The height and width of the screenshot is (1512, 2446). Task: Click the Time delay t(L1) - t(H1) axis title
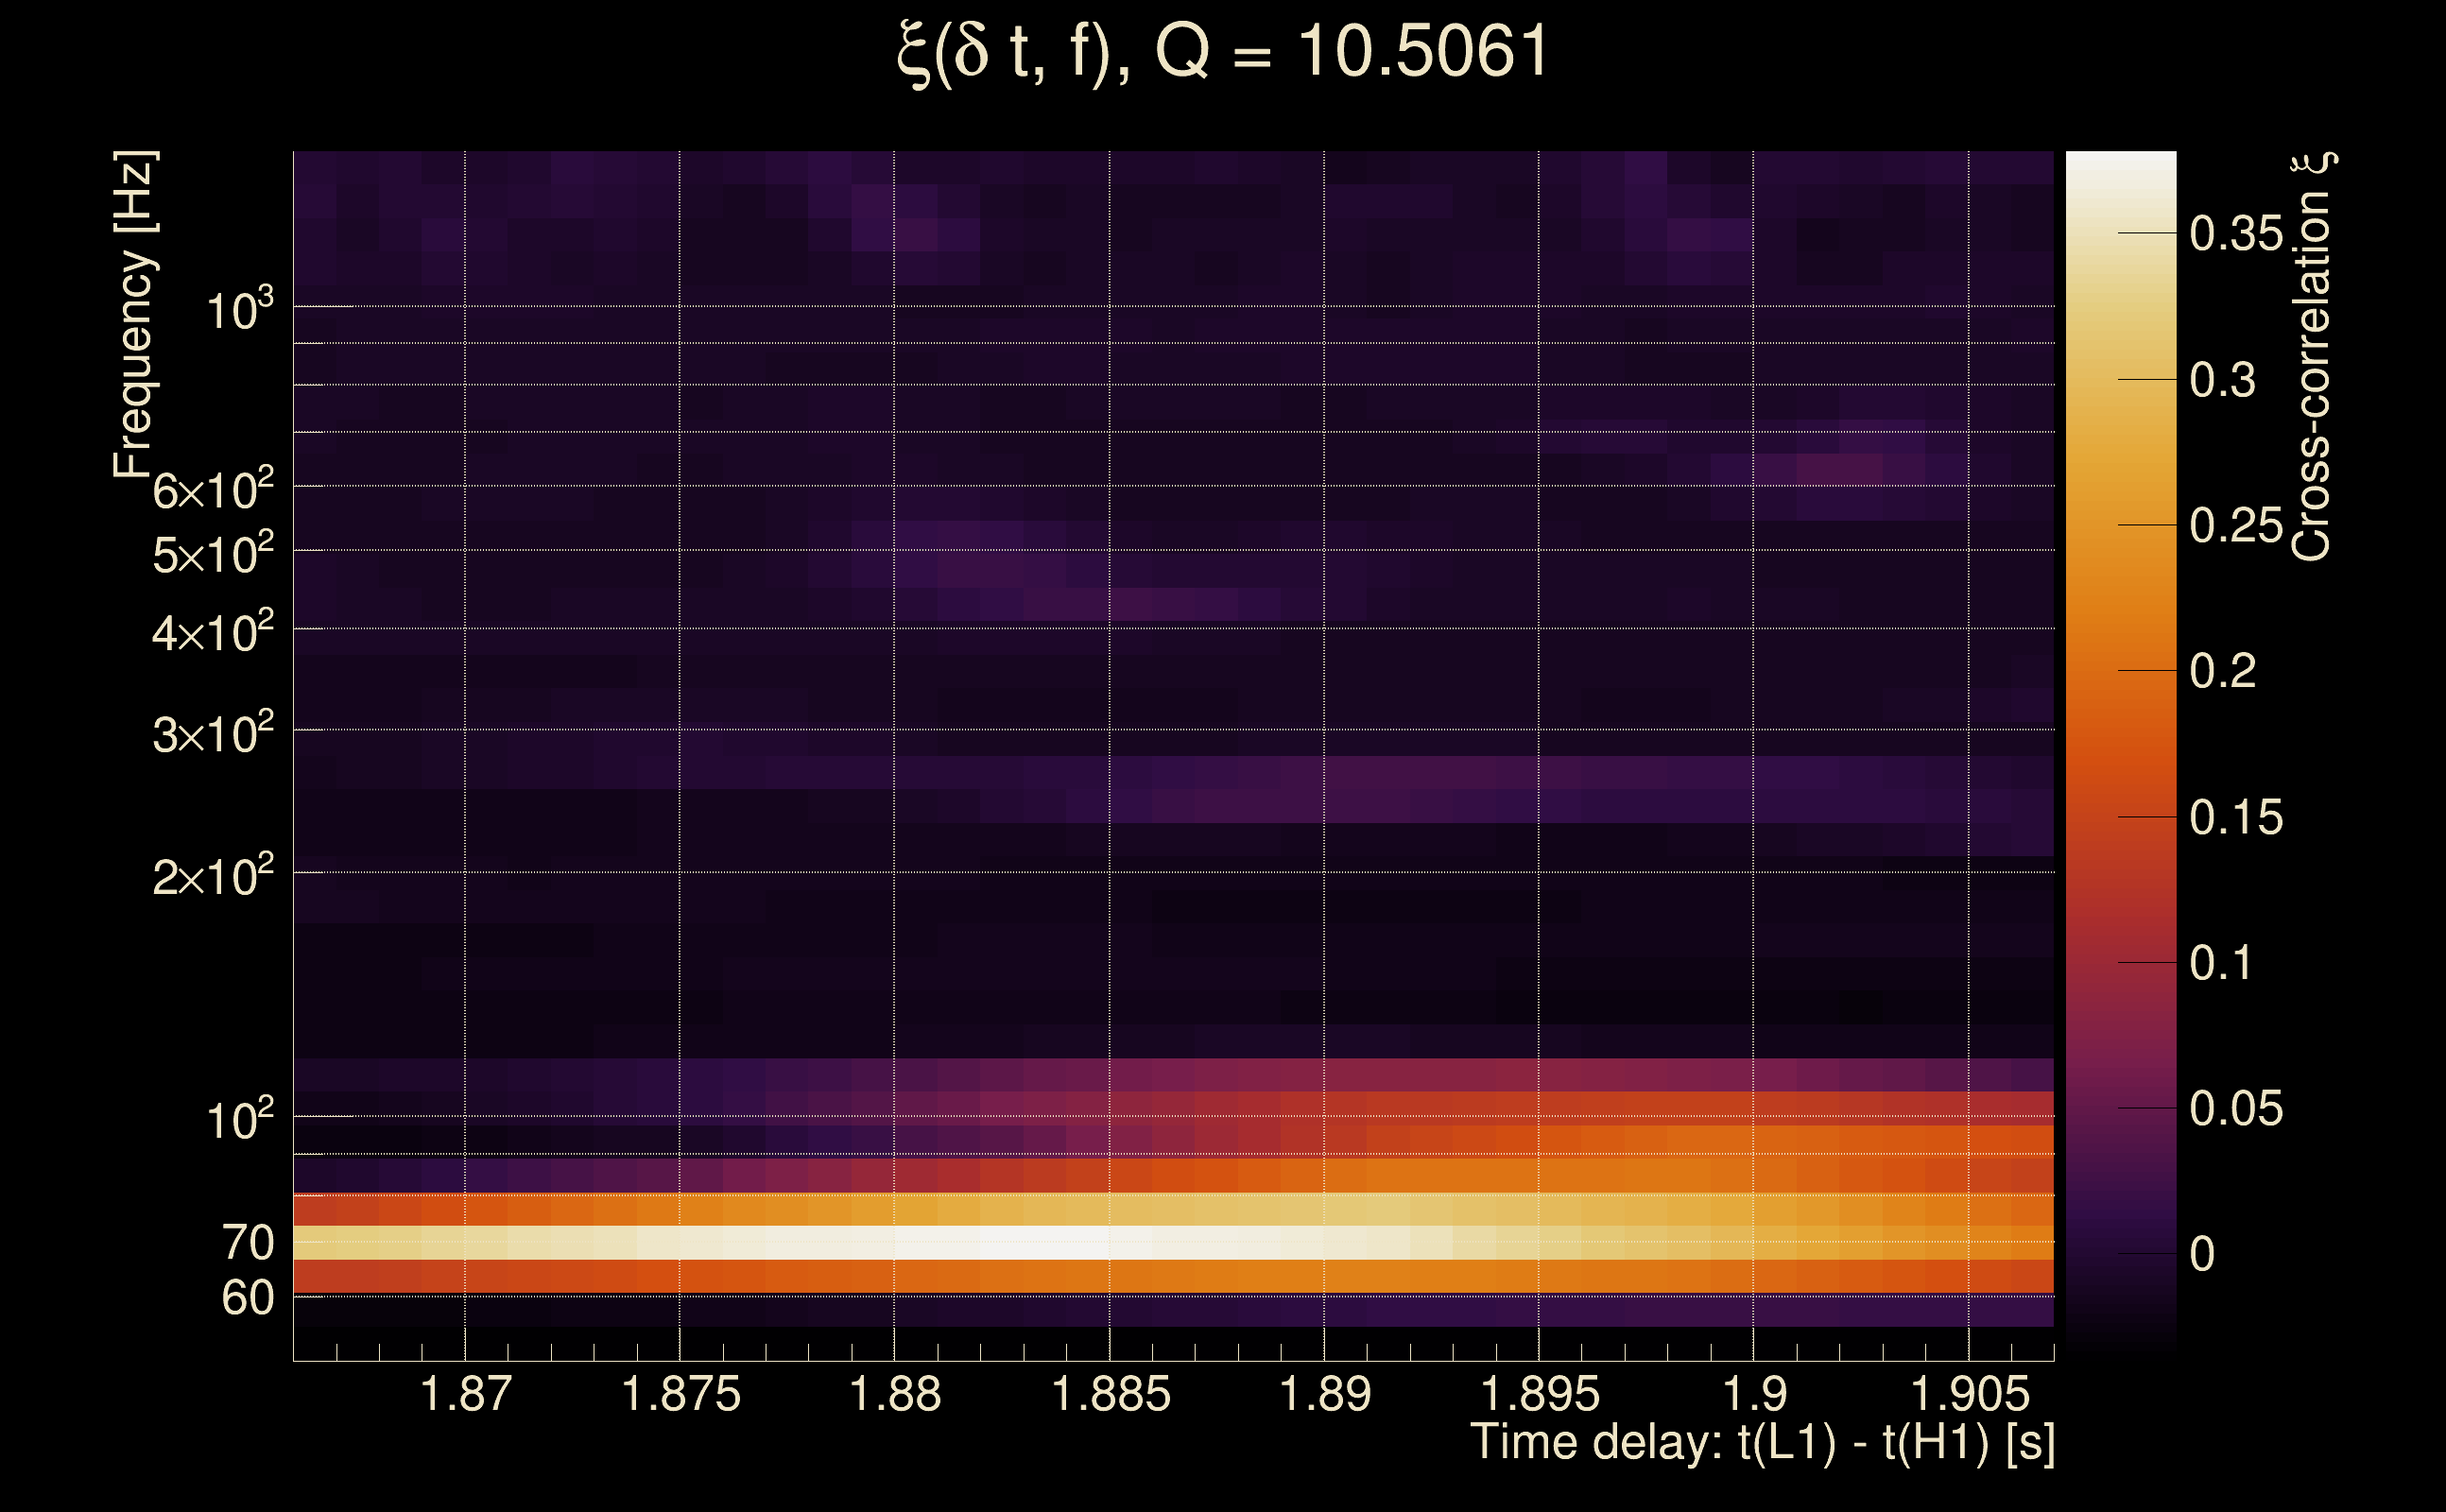pyautogui.click(x=1762, y=1443)
